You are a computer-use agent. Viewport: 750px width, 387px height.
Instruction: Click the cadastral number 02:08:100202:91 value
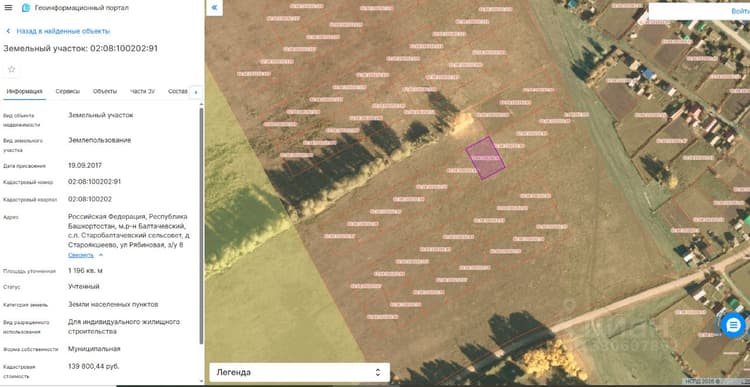pyautogui.click(x=94, y=182)
